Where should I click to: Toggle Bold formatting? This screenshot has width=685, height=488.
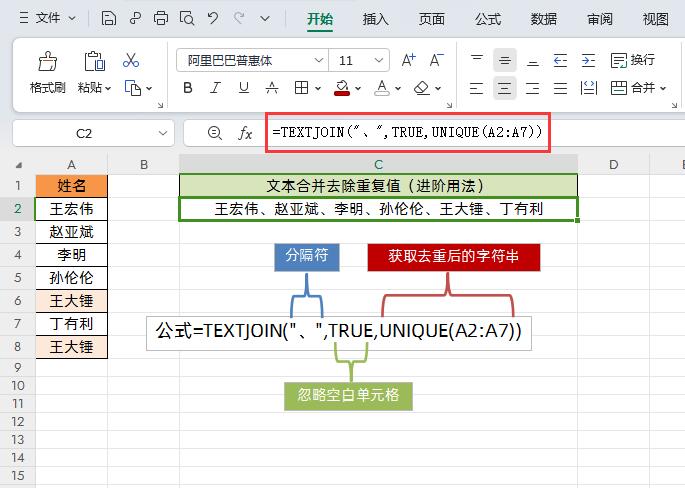pos(188,88)
